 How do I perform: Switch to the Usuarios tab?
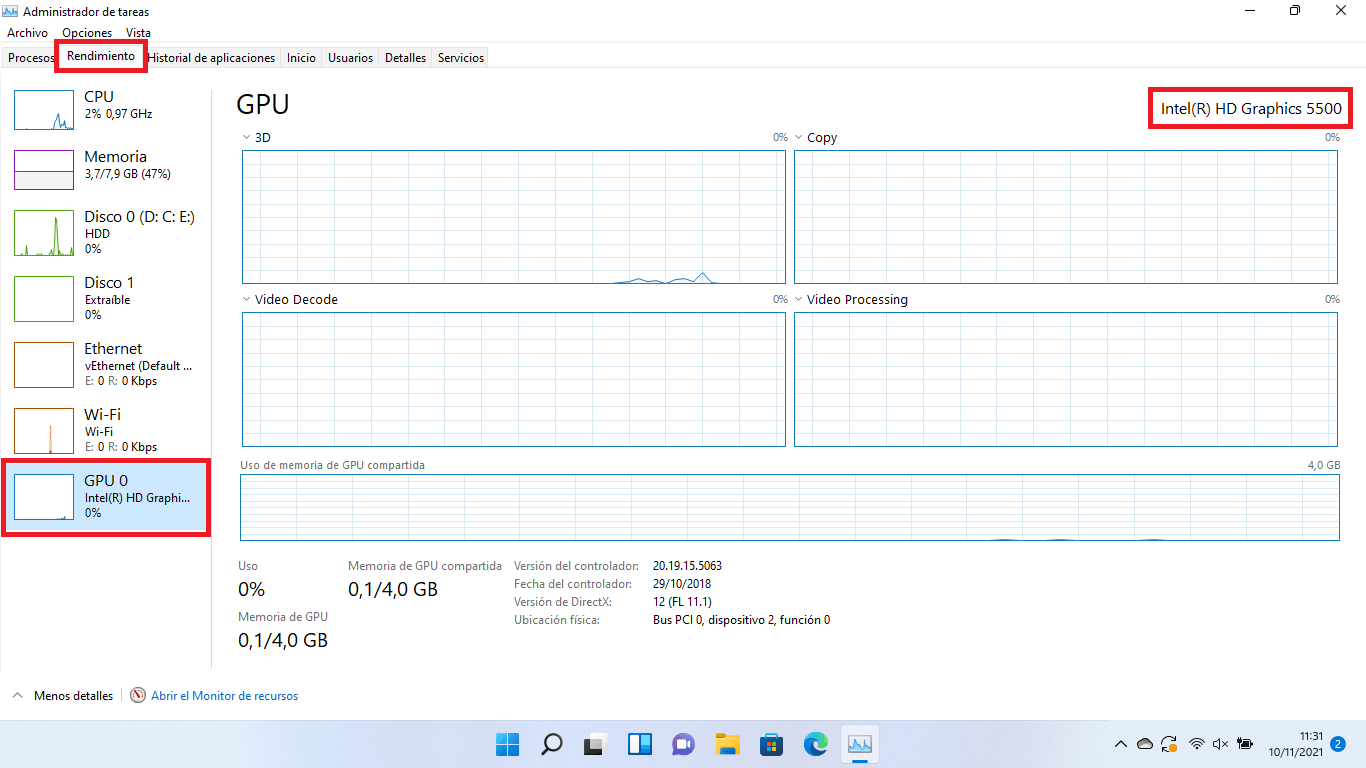(350, 58)
